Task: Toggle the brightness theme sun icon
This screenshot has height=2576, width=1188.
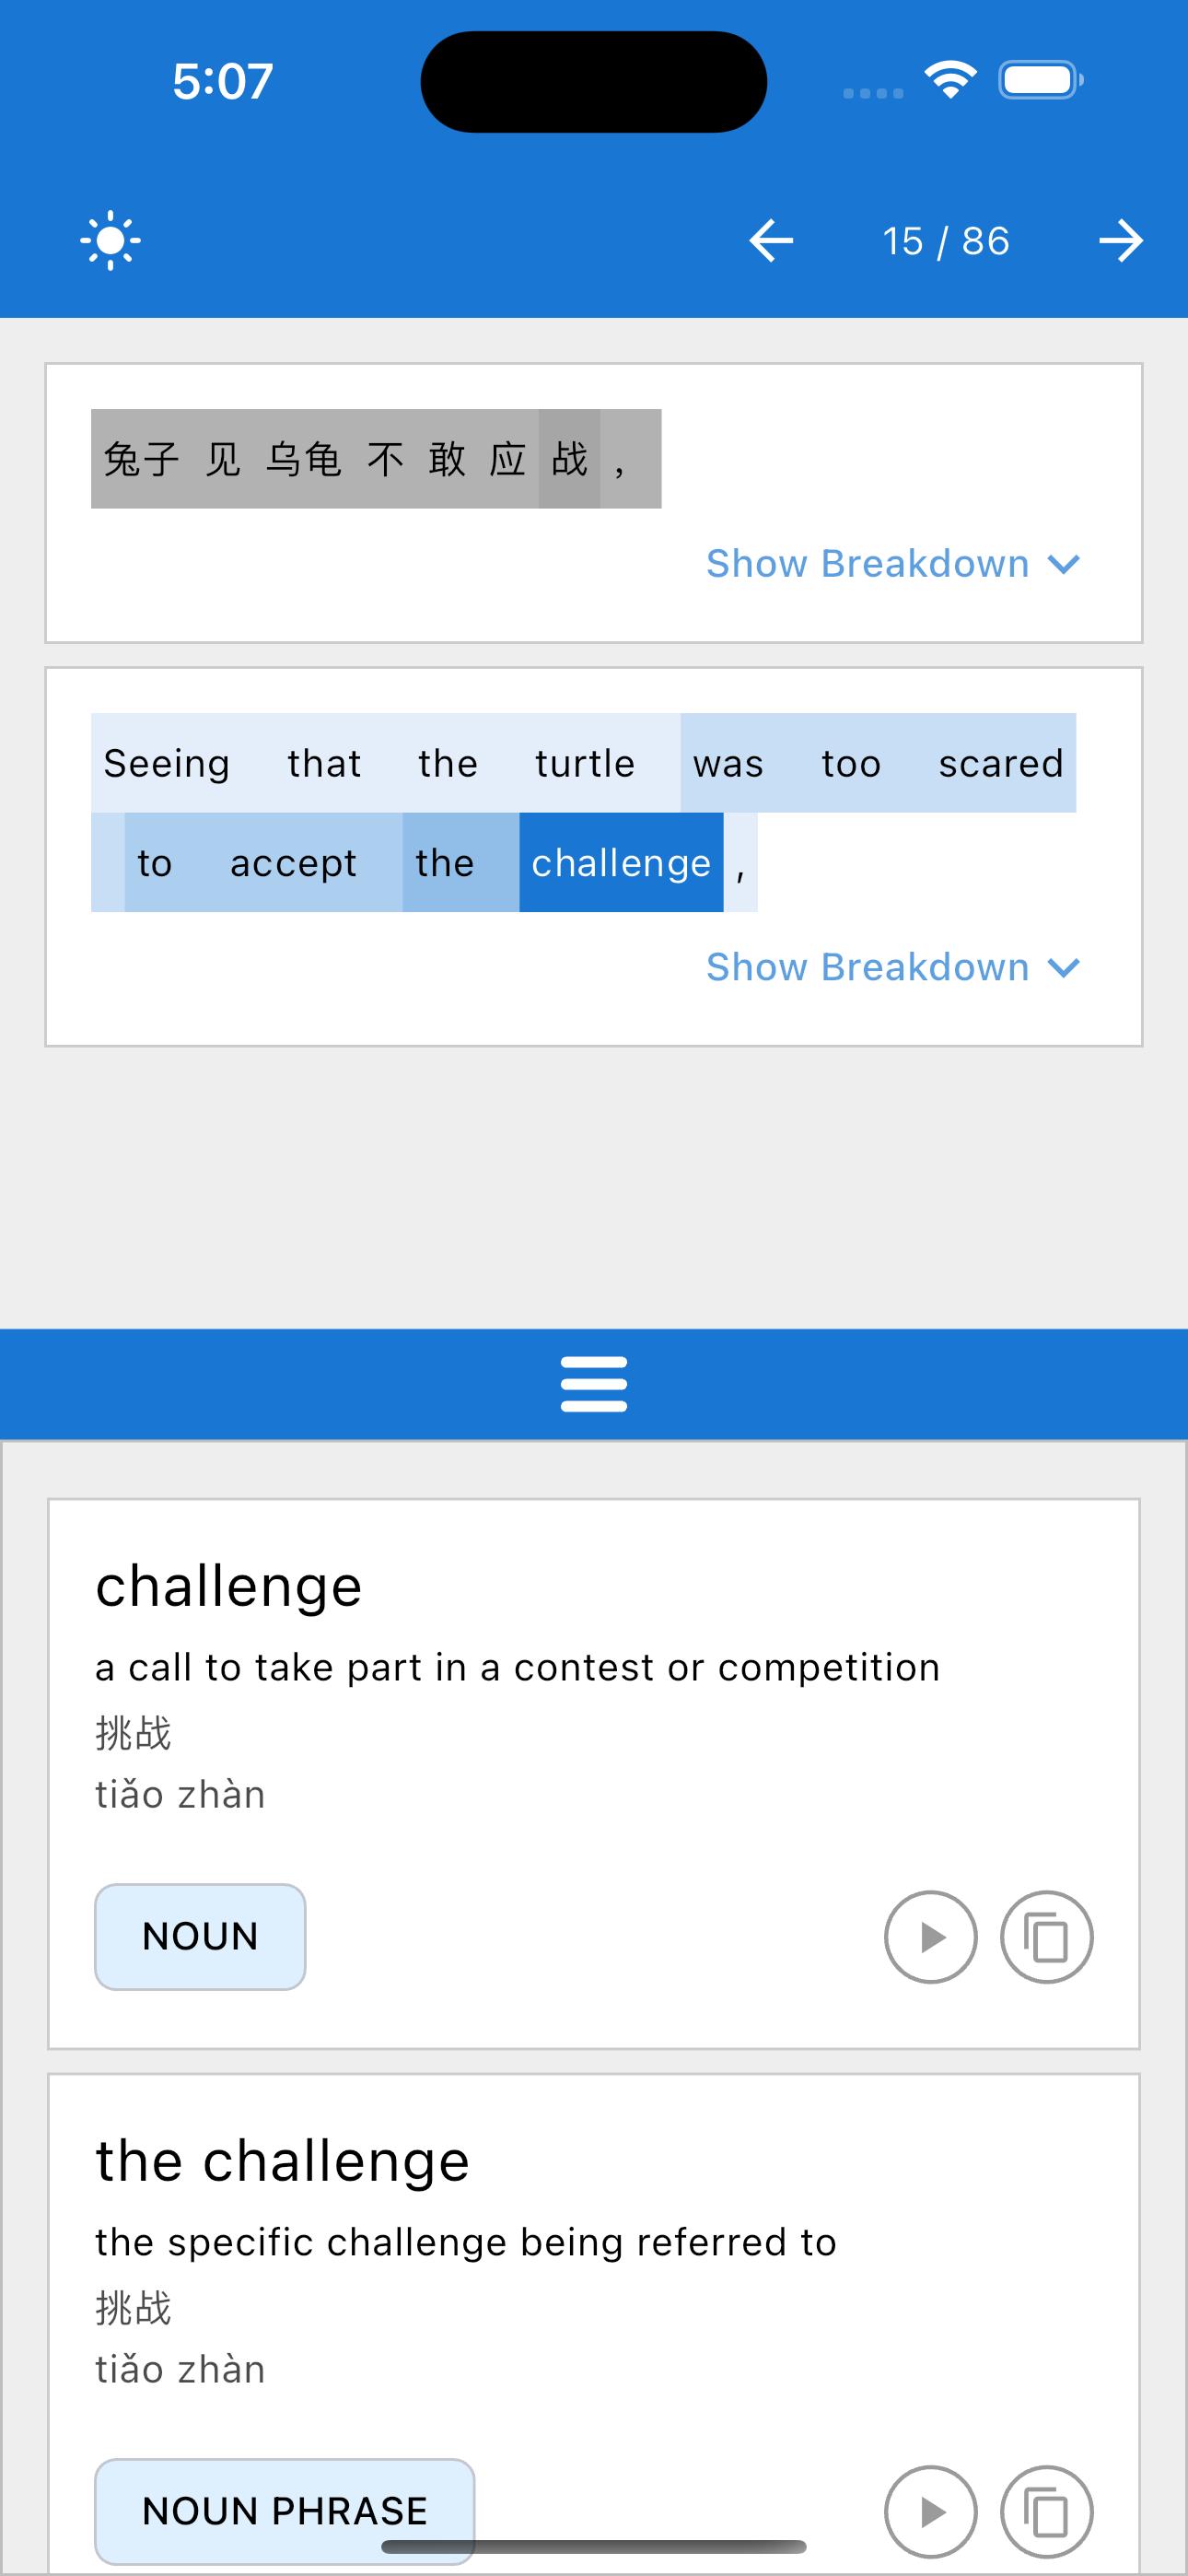Action: 110,241
